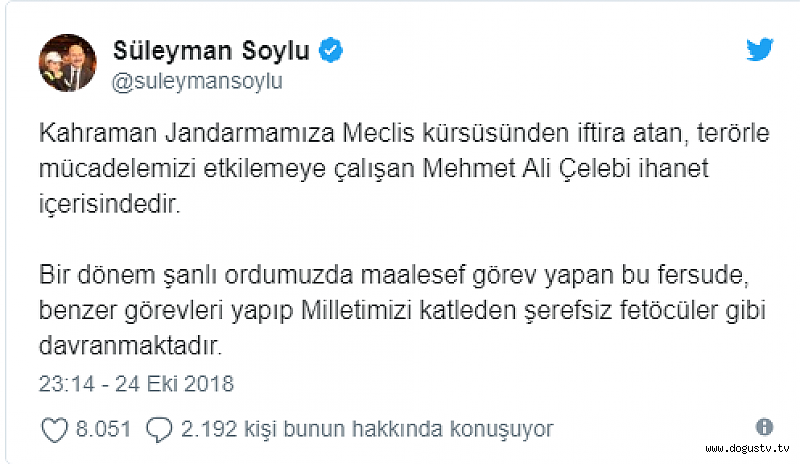This screenshot has width=800, height=464.
Task: Click the speech bubble reply icon
Action: coord(159,428)
